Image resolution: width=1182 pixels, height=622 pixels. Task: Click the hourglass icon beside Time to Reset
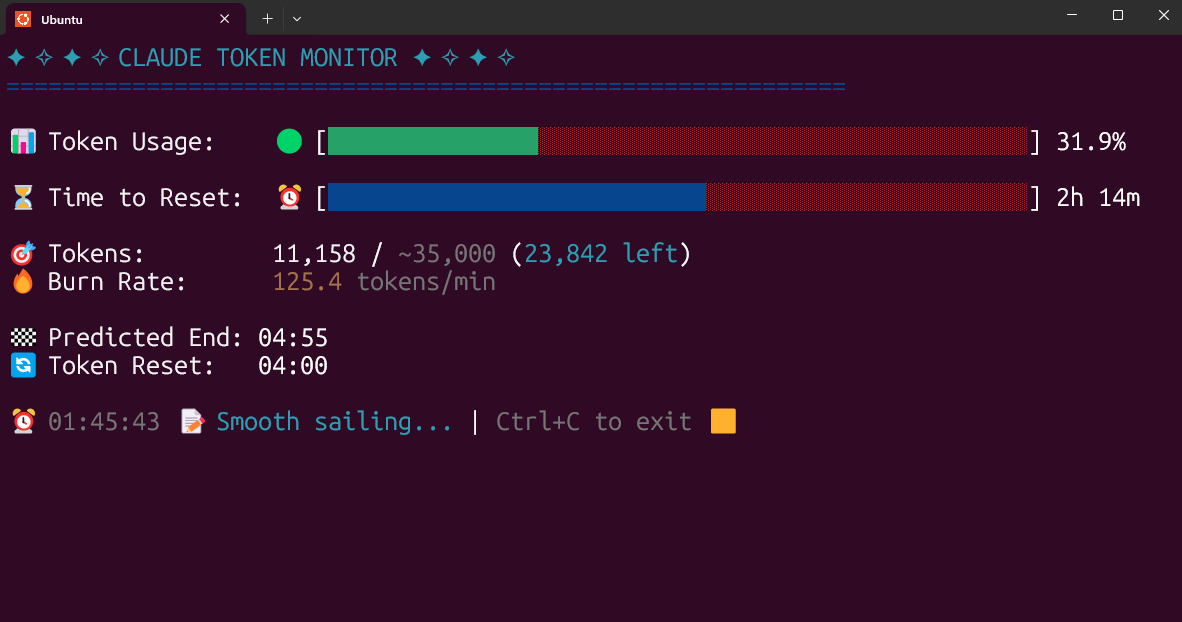pos(22,198)
